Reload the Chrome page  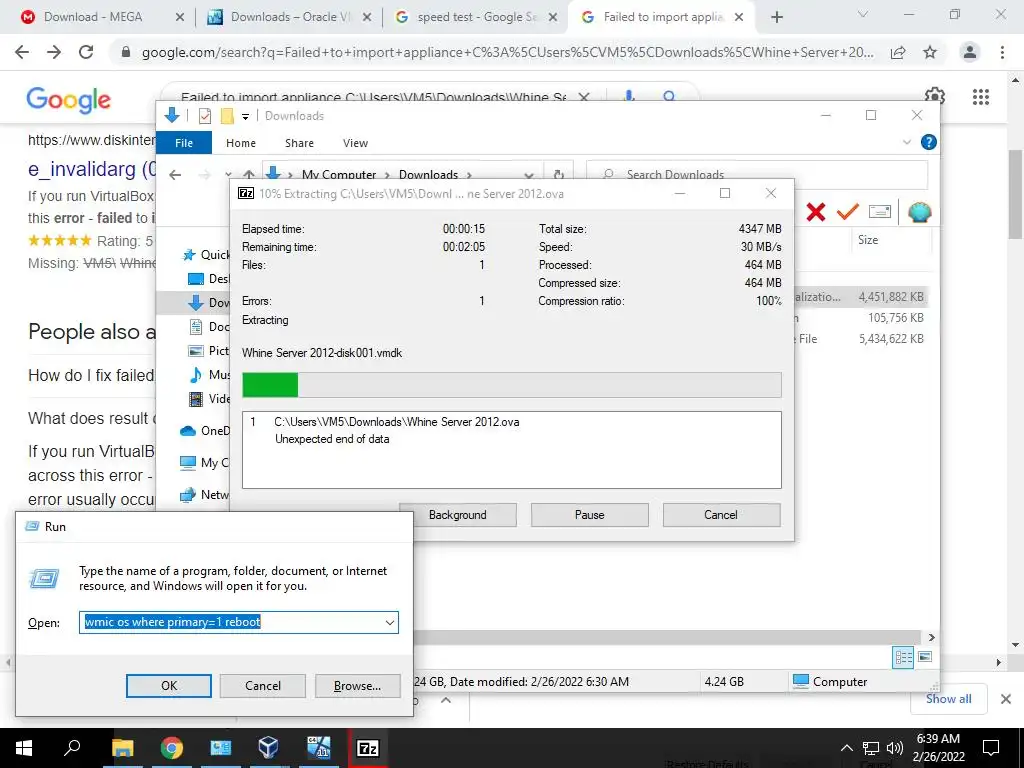coord(86,52)
